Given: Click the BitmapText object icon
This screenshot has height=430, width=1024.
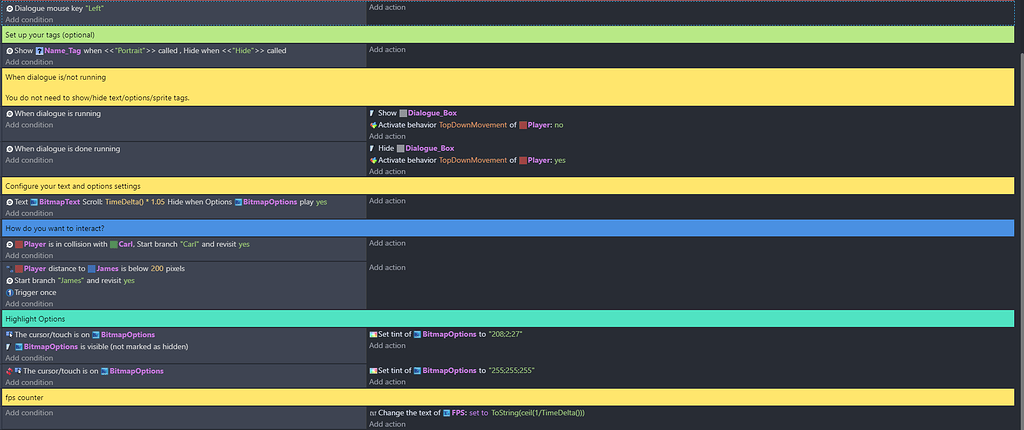Looking at the screenshot, I should pyautogui.click(x=34, y=202).
